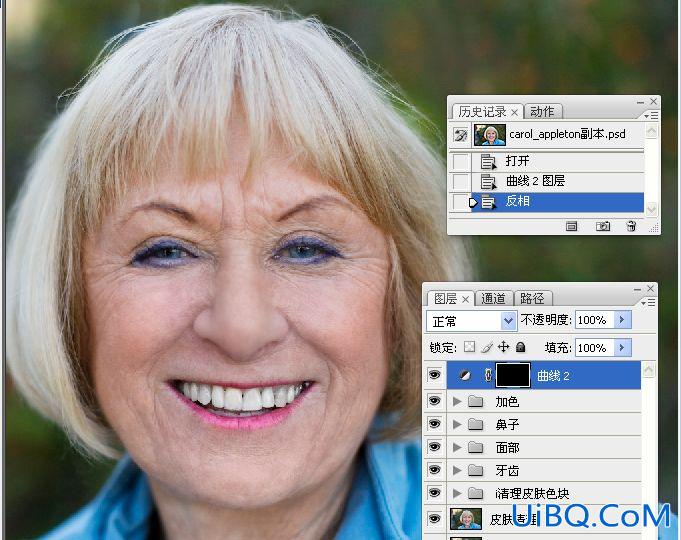Screen dimensions: 681x540
Task: Close the 图层 tab with its x
Action: 465,299
